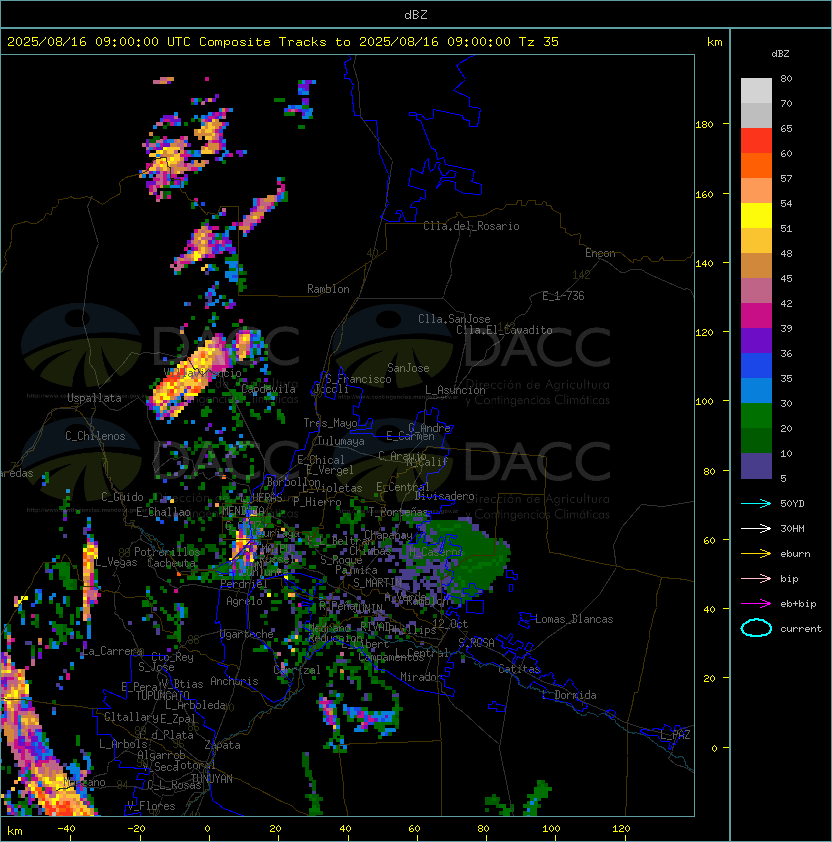
Task: Click the '30HM' legend label
Action: 792,529
